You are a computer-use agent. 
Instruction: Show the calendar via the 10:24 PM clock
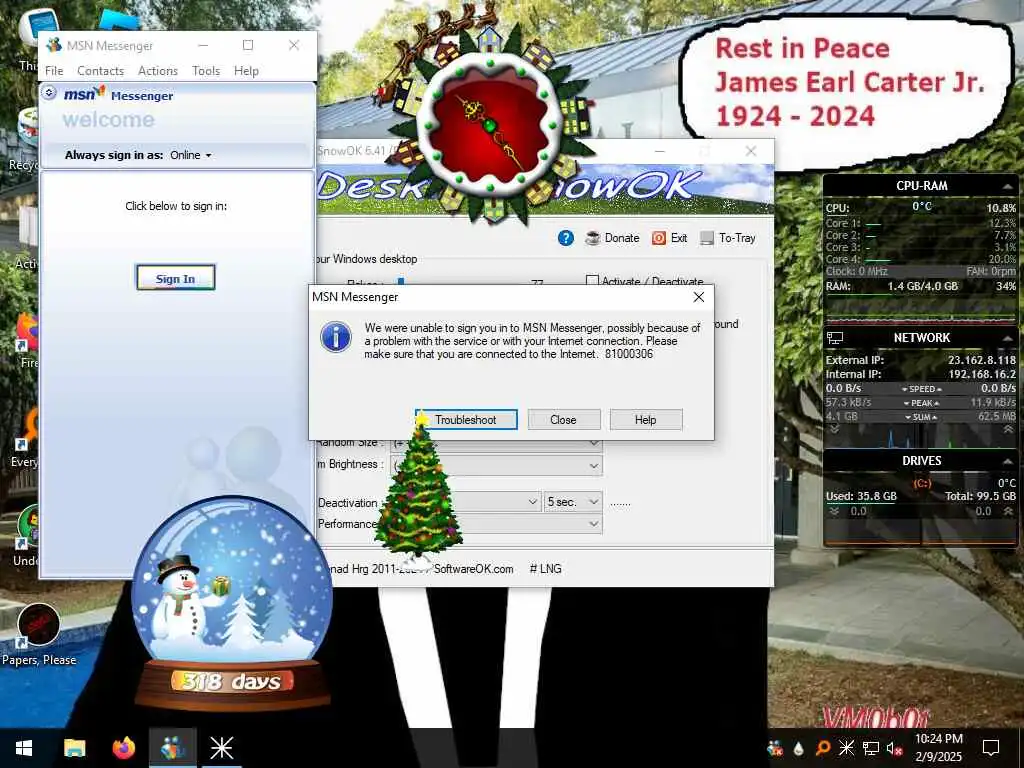coord(938,748)
